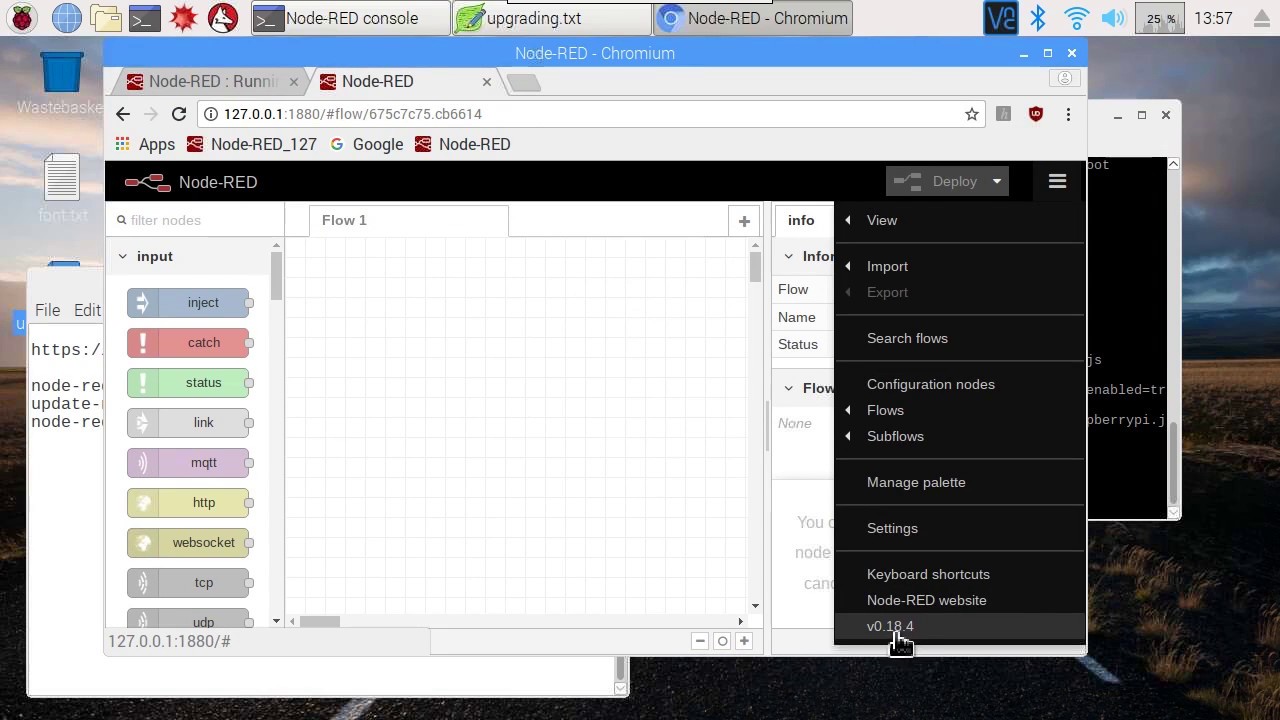Click the Chromium address bar

click(590, 114)
